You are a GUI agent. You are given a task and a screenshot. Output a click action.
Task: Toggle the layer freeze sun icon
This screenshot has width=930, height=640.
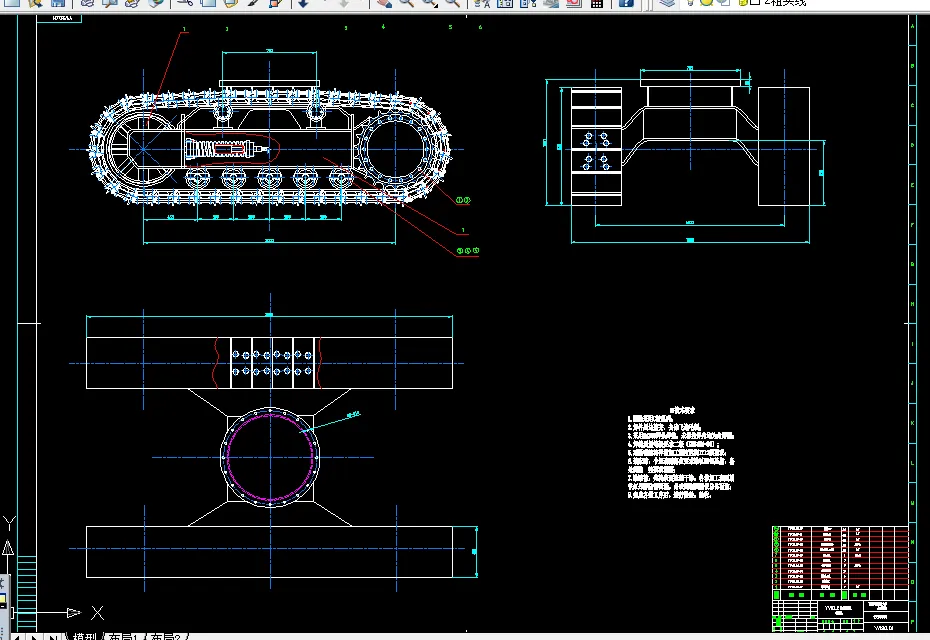tap(706, 2)
